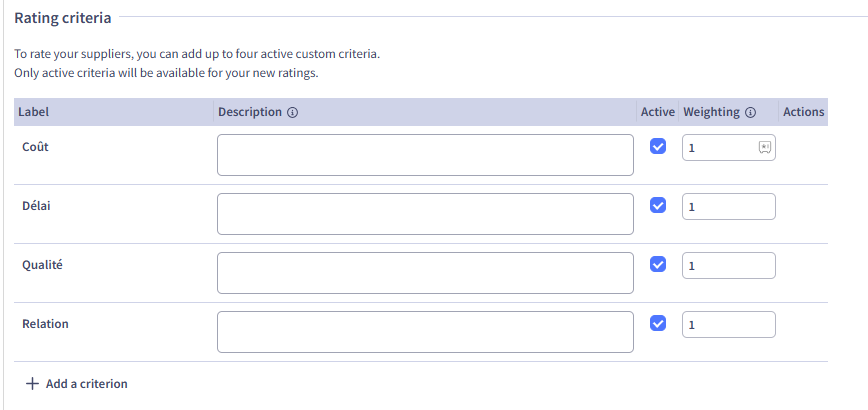Viewport: 868px width, 410px height.
Task: Click the small icon inside Coût weighting field
Action: pos(764,147)
